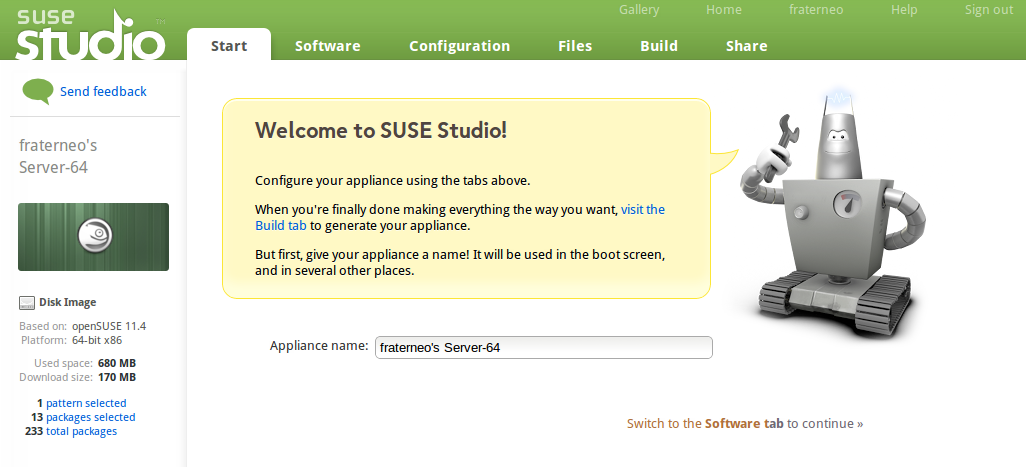Open the fraterneo account link
Screen dimensions: 1026x467
coord(816,10)
